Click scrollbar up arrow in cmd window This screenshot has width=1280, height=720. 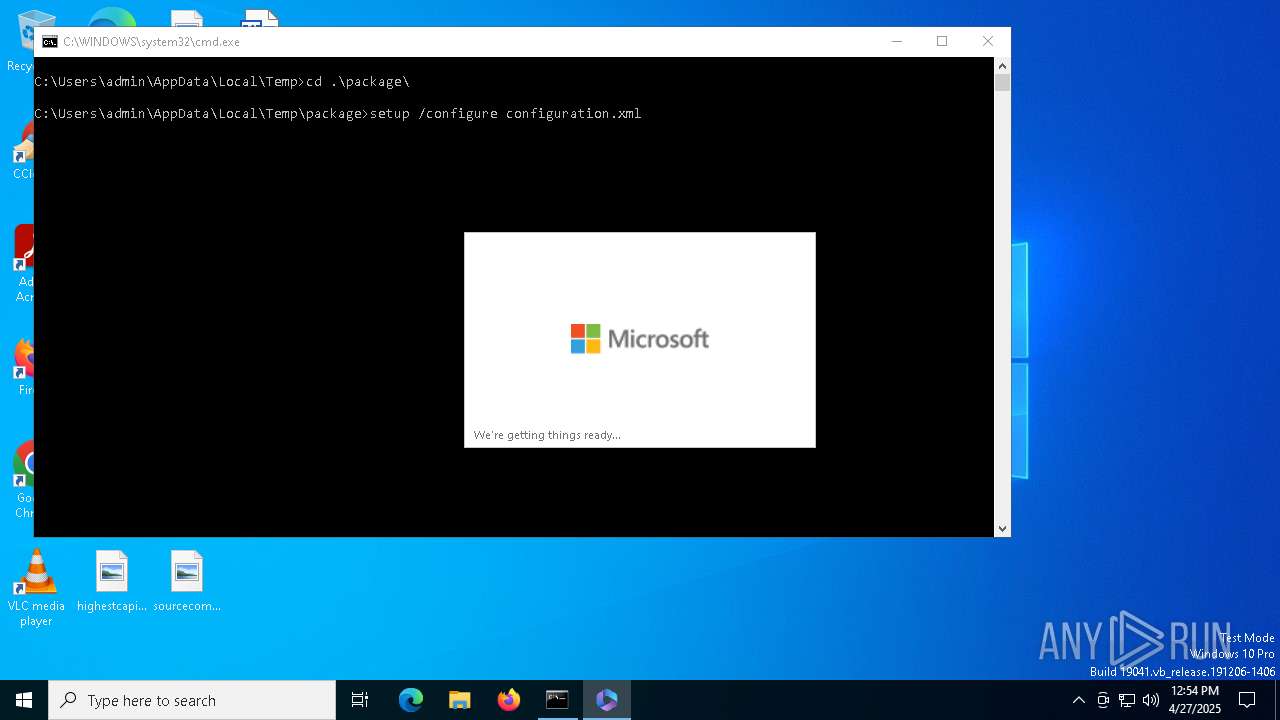(1002, 65)
